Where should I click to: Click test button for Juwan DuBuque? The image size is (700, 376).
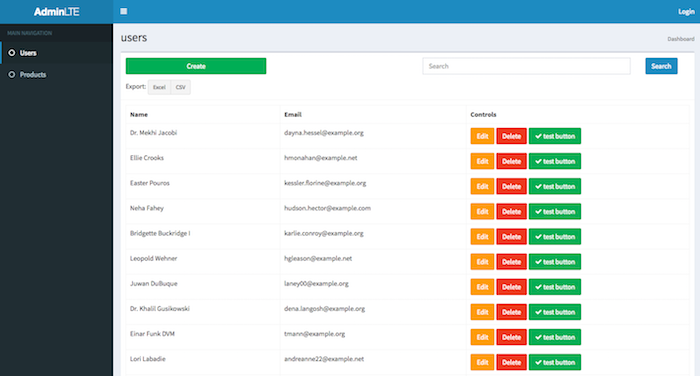pyautogui.click(x=555, y=287)
